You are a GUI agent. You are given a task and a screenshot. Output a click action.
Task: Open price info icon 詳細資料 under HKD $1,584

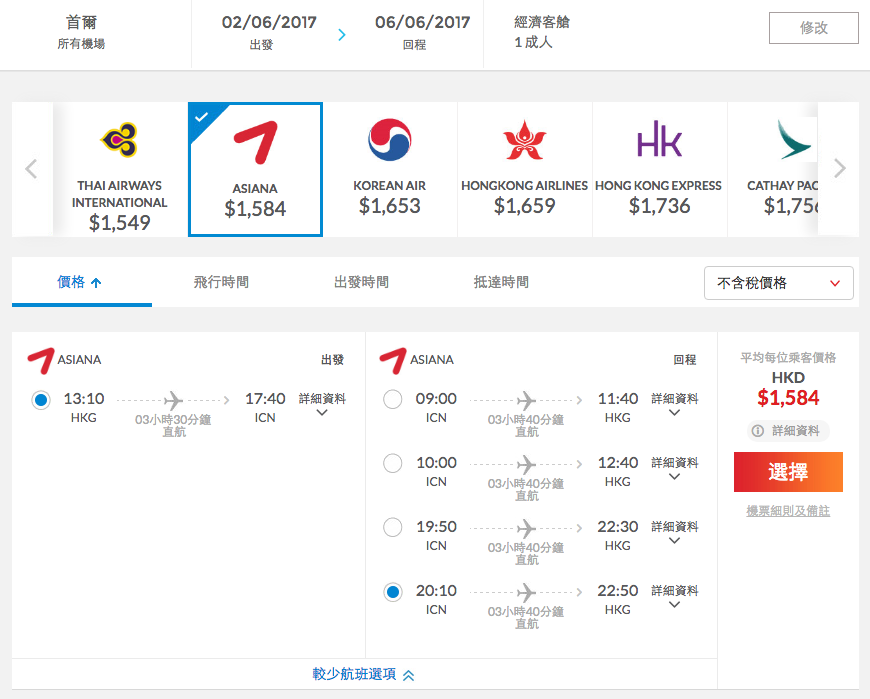(x=788, y=431)
